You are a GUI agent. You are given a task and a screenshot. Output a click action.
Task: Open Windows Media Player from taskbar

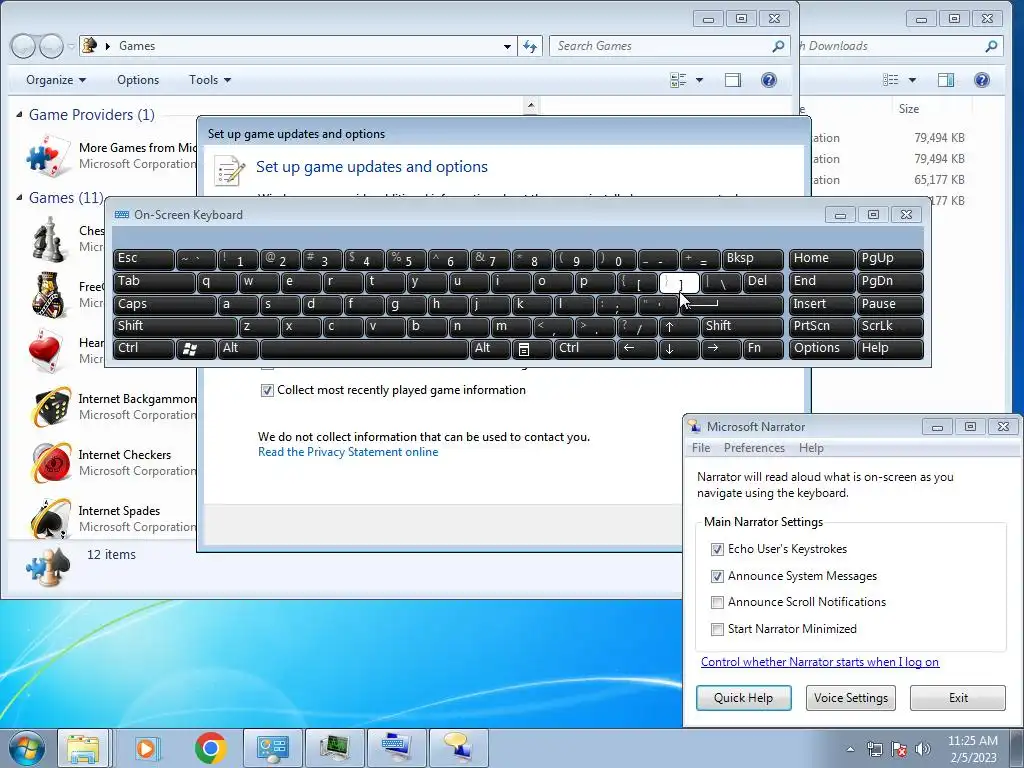[x=146, y=748]
